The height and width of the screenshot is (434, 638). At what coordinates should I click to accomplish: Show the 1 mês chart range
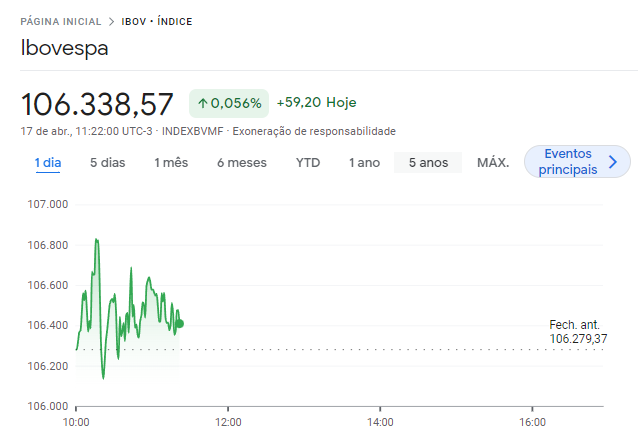[x=171, y=163]
